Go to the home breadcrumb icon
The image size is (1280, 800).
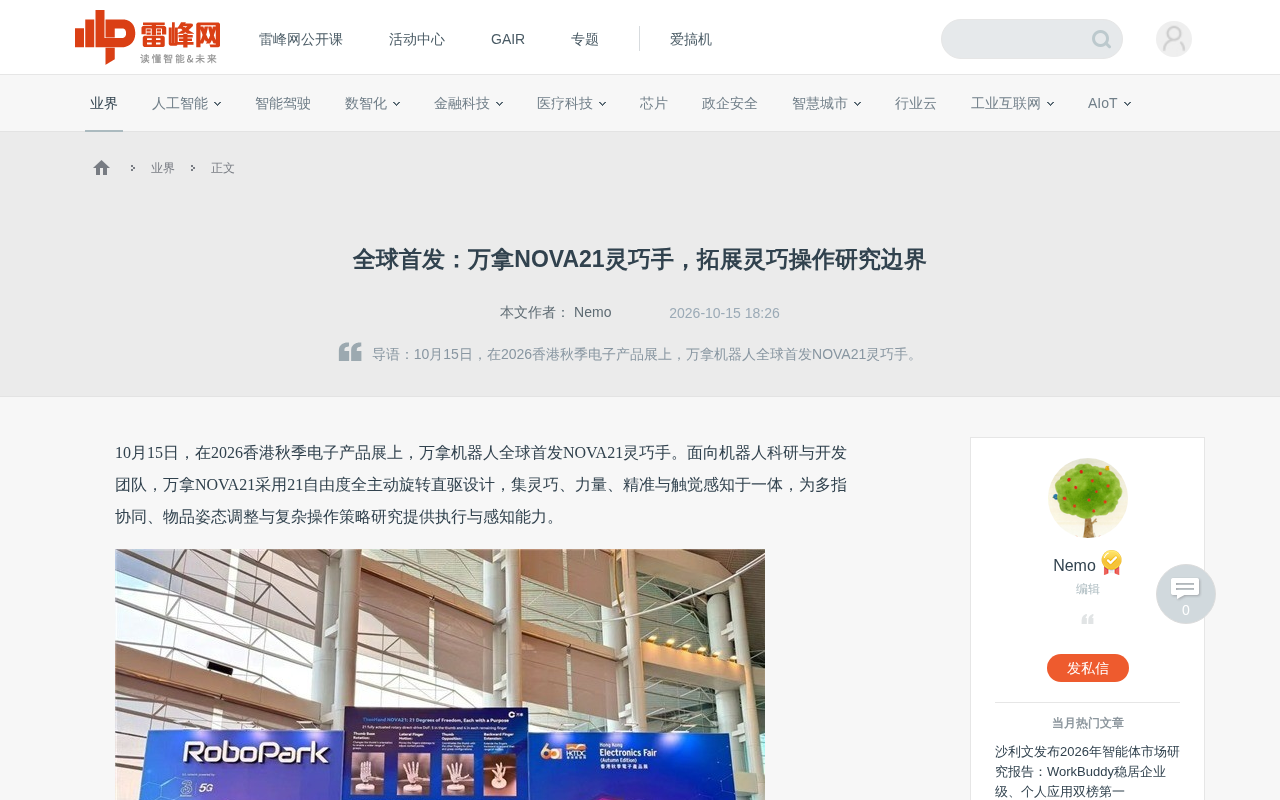[x=101, y=168]
